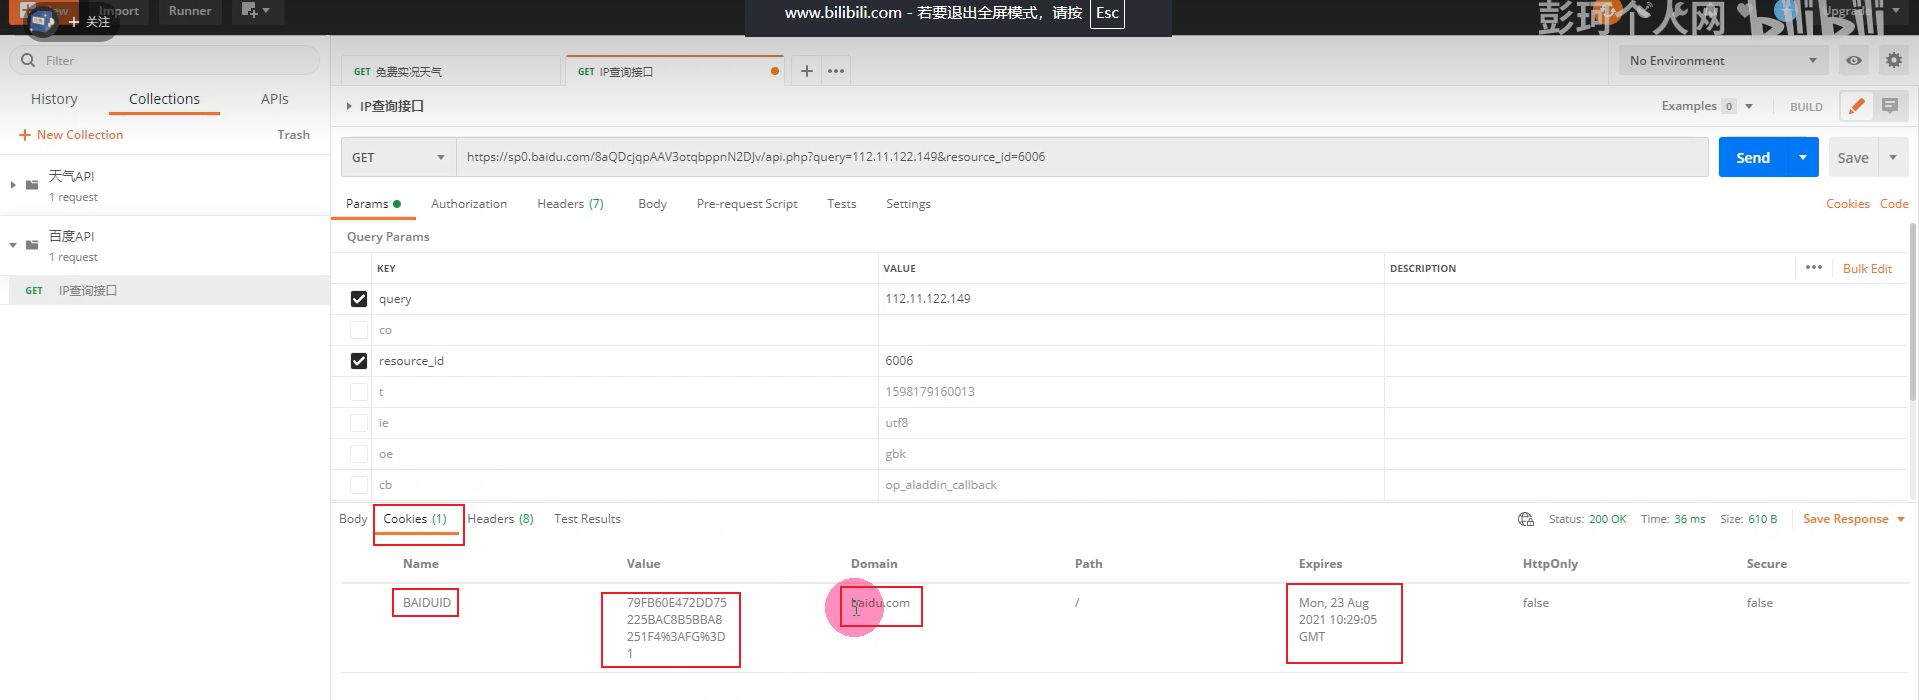
Task: Click the network security globe-lock icon
Action: click(x=1525, y=519)
